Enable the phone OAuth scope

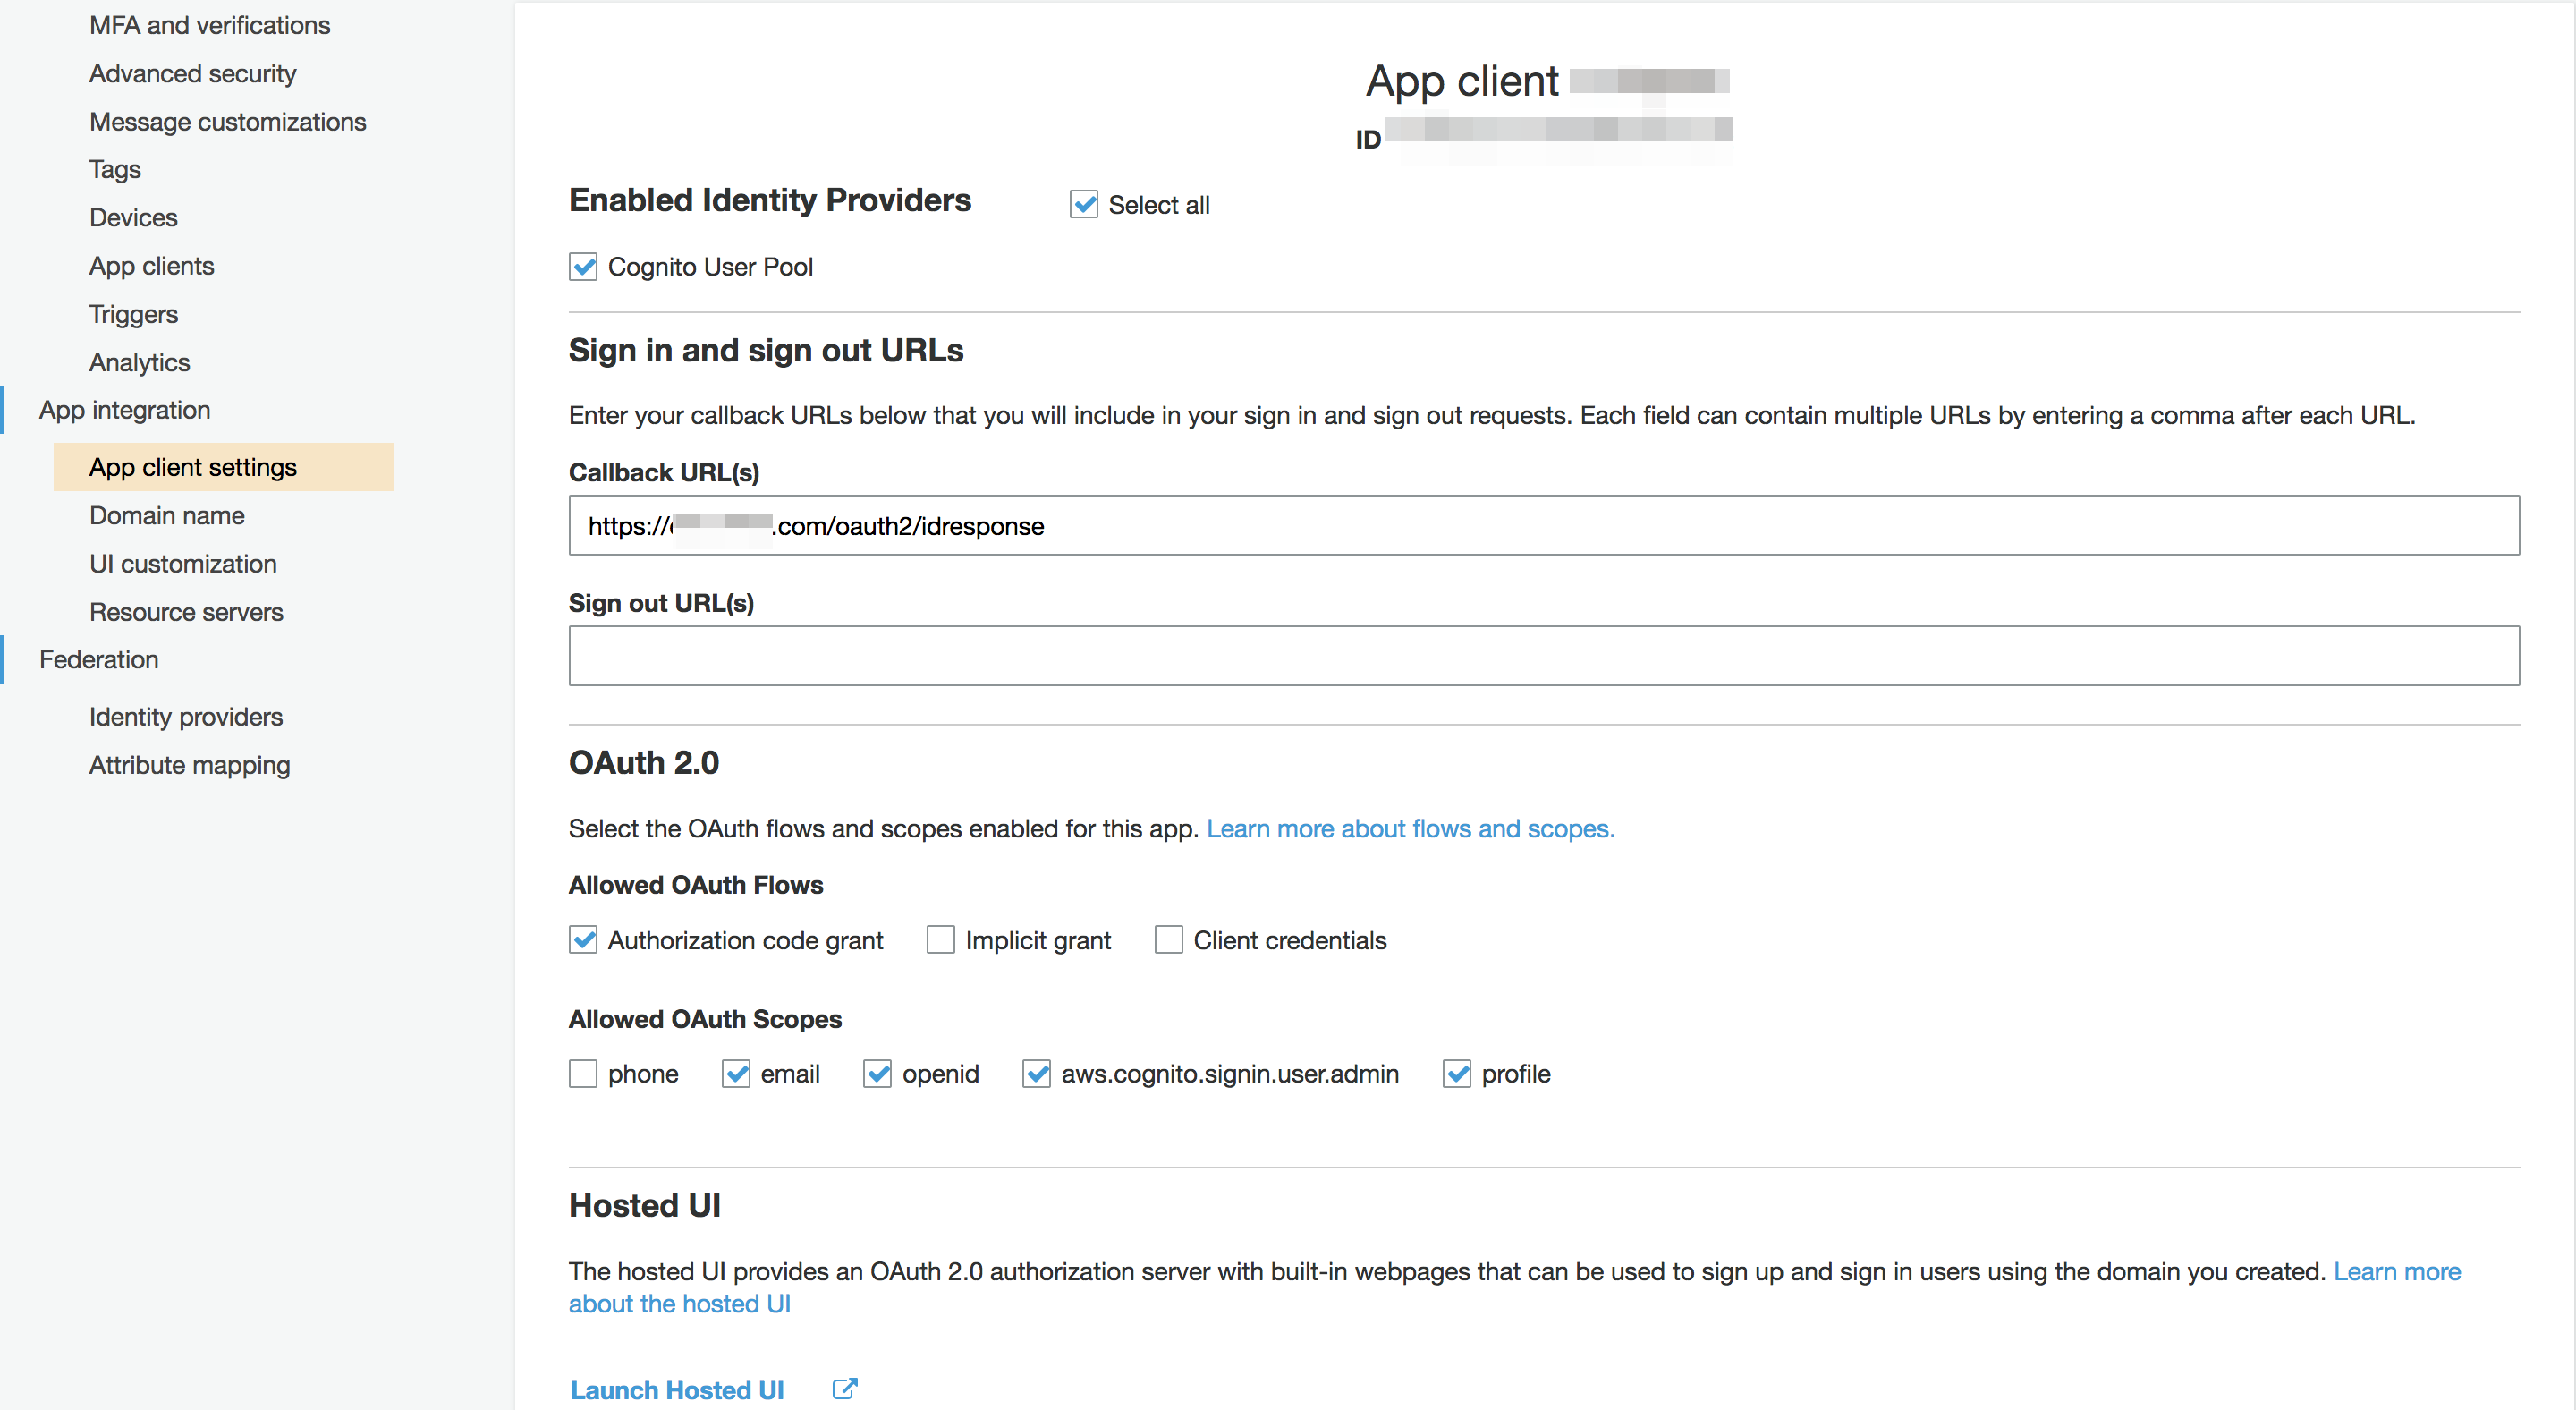click(x=583, y=1073)
